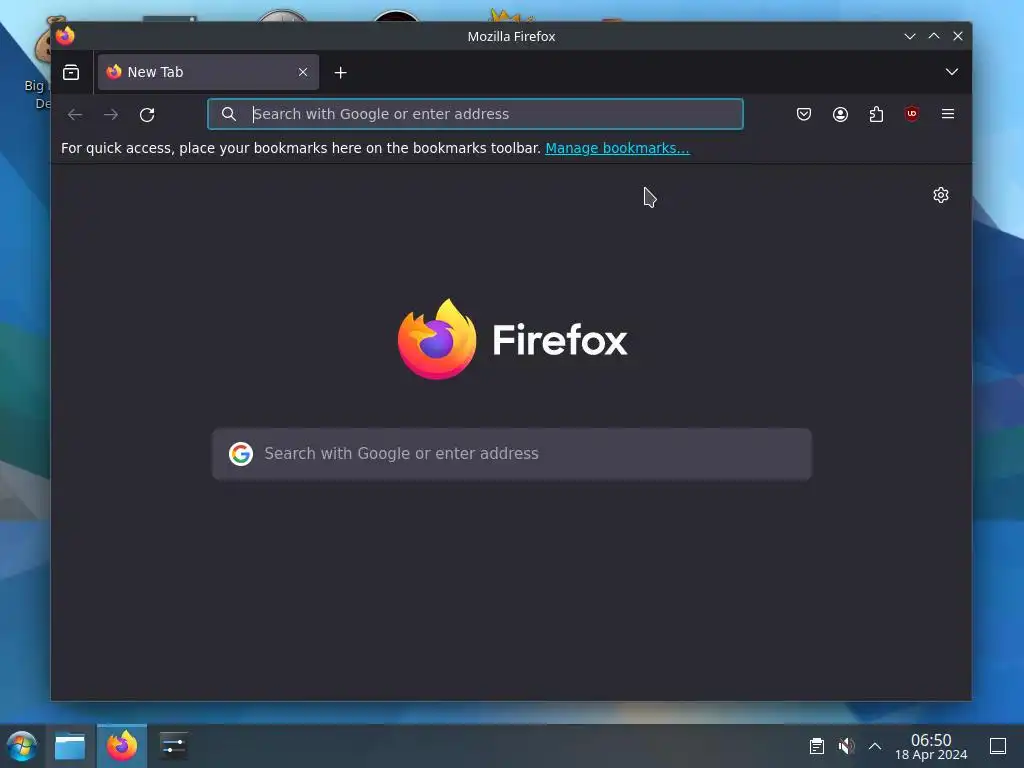Minimize Firefox with the down chevron
This screenshot has width=1024, height=768.
pyautogui.click(x=910, y=37)
